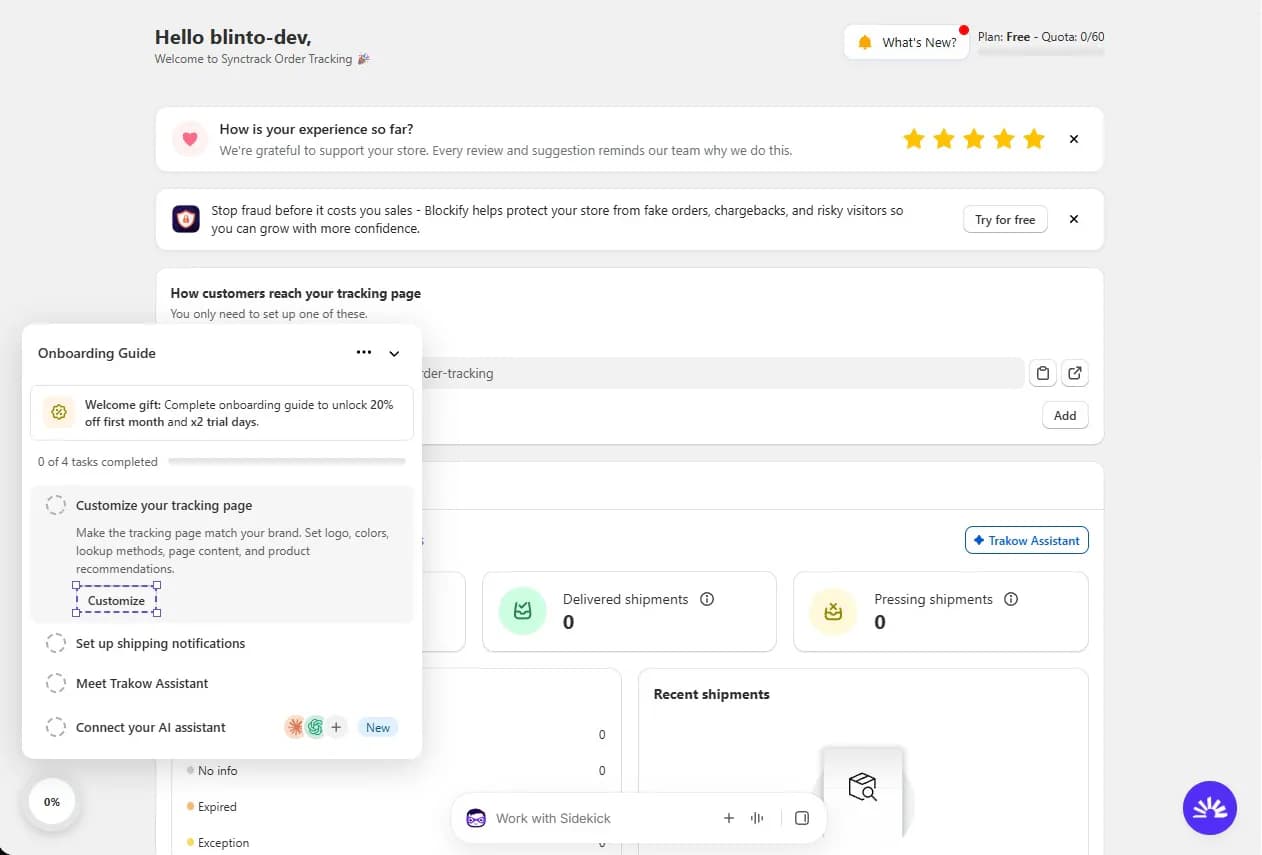1262x855 pixels.
Task: Click the pink heart review icon
Action: 189,139
